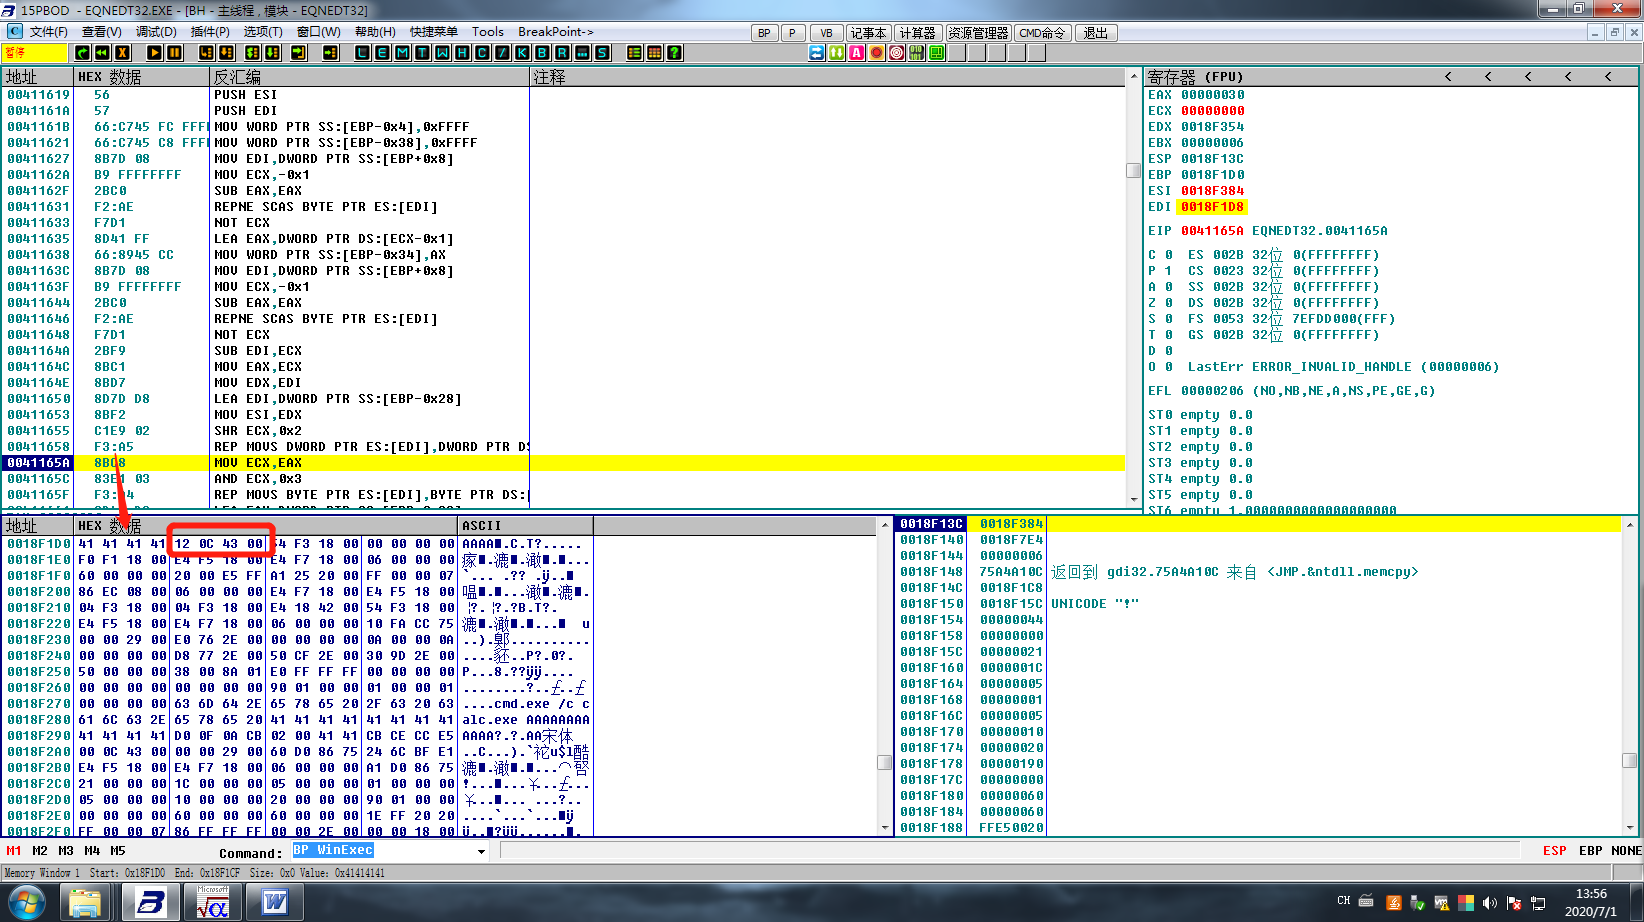Open debugging options list icon
Image resolution: width=1644 pixels, height=922 pixels.
pos(635,53)
